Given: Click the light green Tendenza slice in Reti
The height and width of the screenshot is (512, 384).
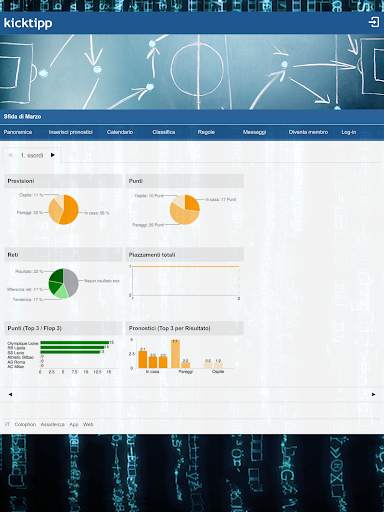Looking at the screenshot, I should point(61,292).
